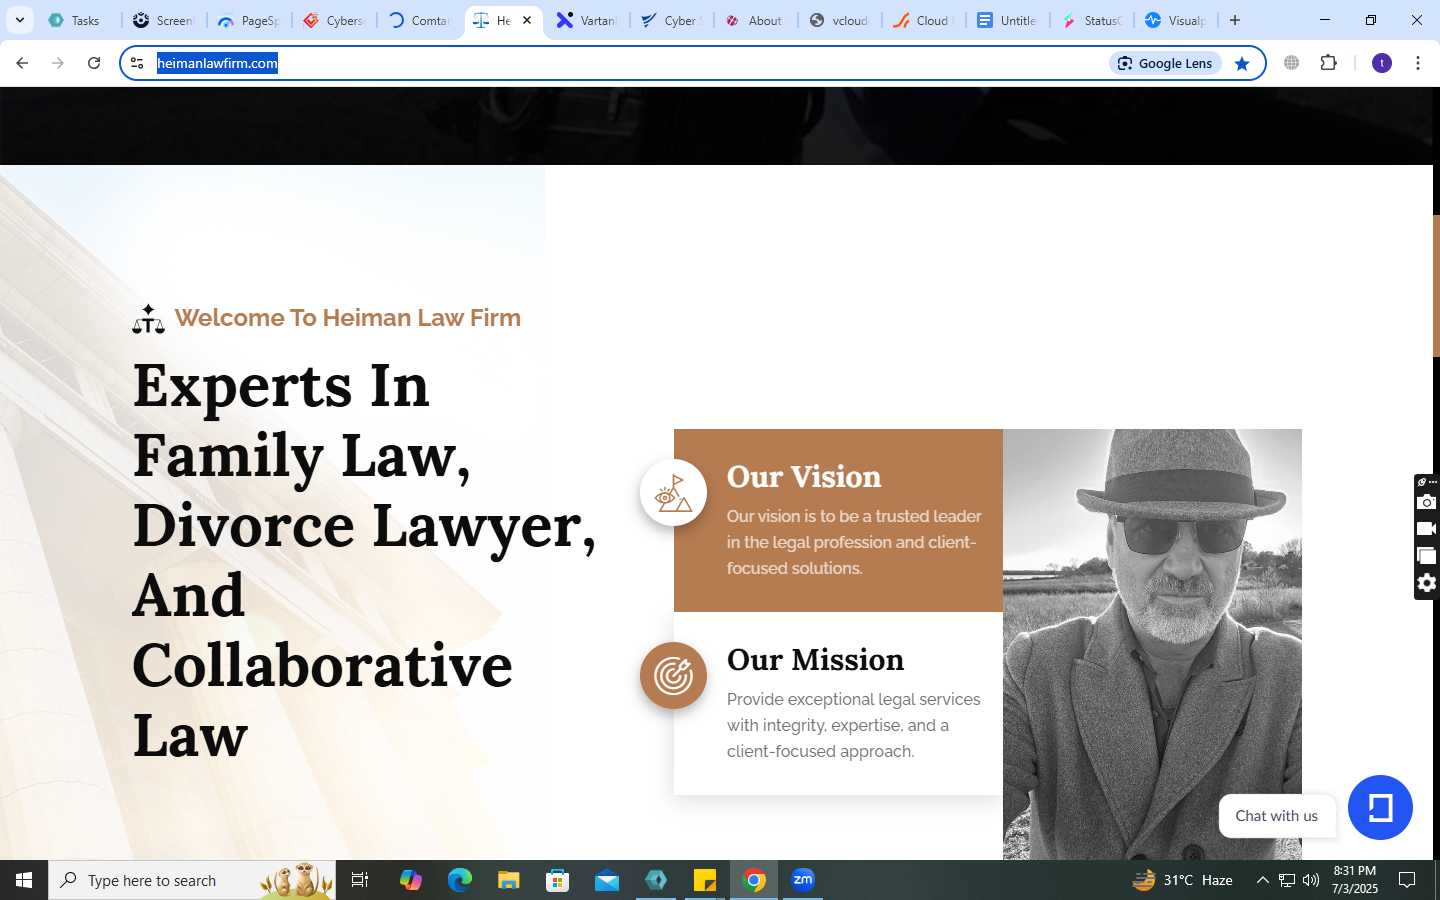Open the tab search dropdown arrow
The width and height of the screenshot is (1440, 900).
[19, 20]
